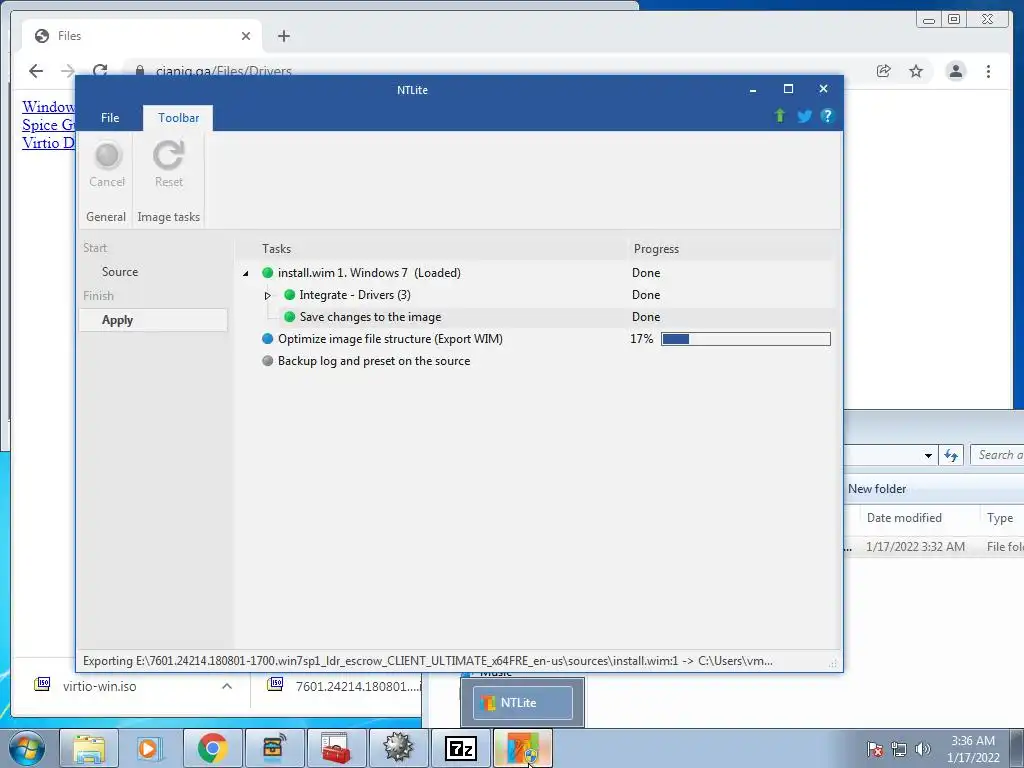Open the Spice link on the webpage
Screen dimensions: 1024x768
[48, 125]
